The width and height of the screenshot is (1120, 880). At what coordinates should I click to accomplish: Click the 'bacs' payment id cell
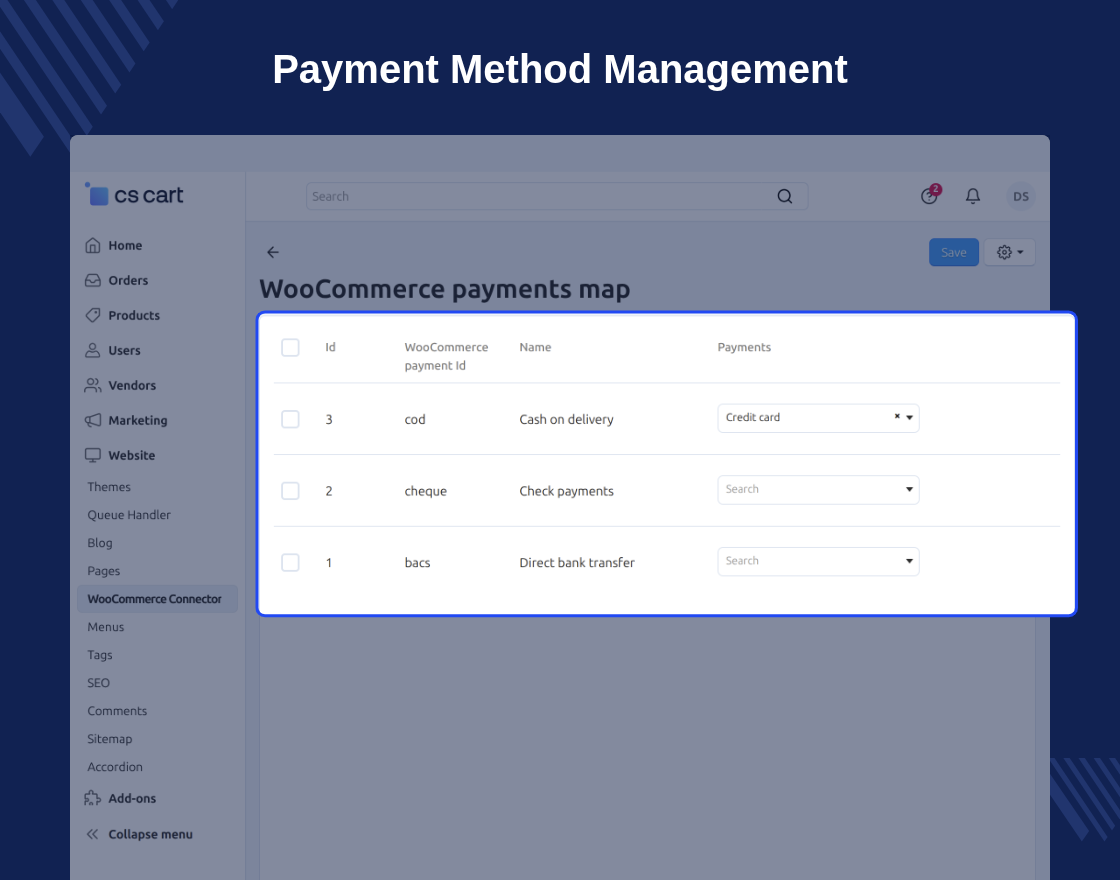[x=417, y=562]
